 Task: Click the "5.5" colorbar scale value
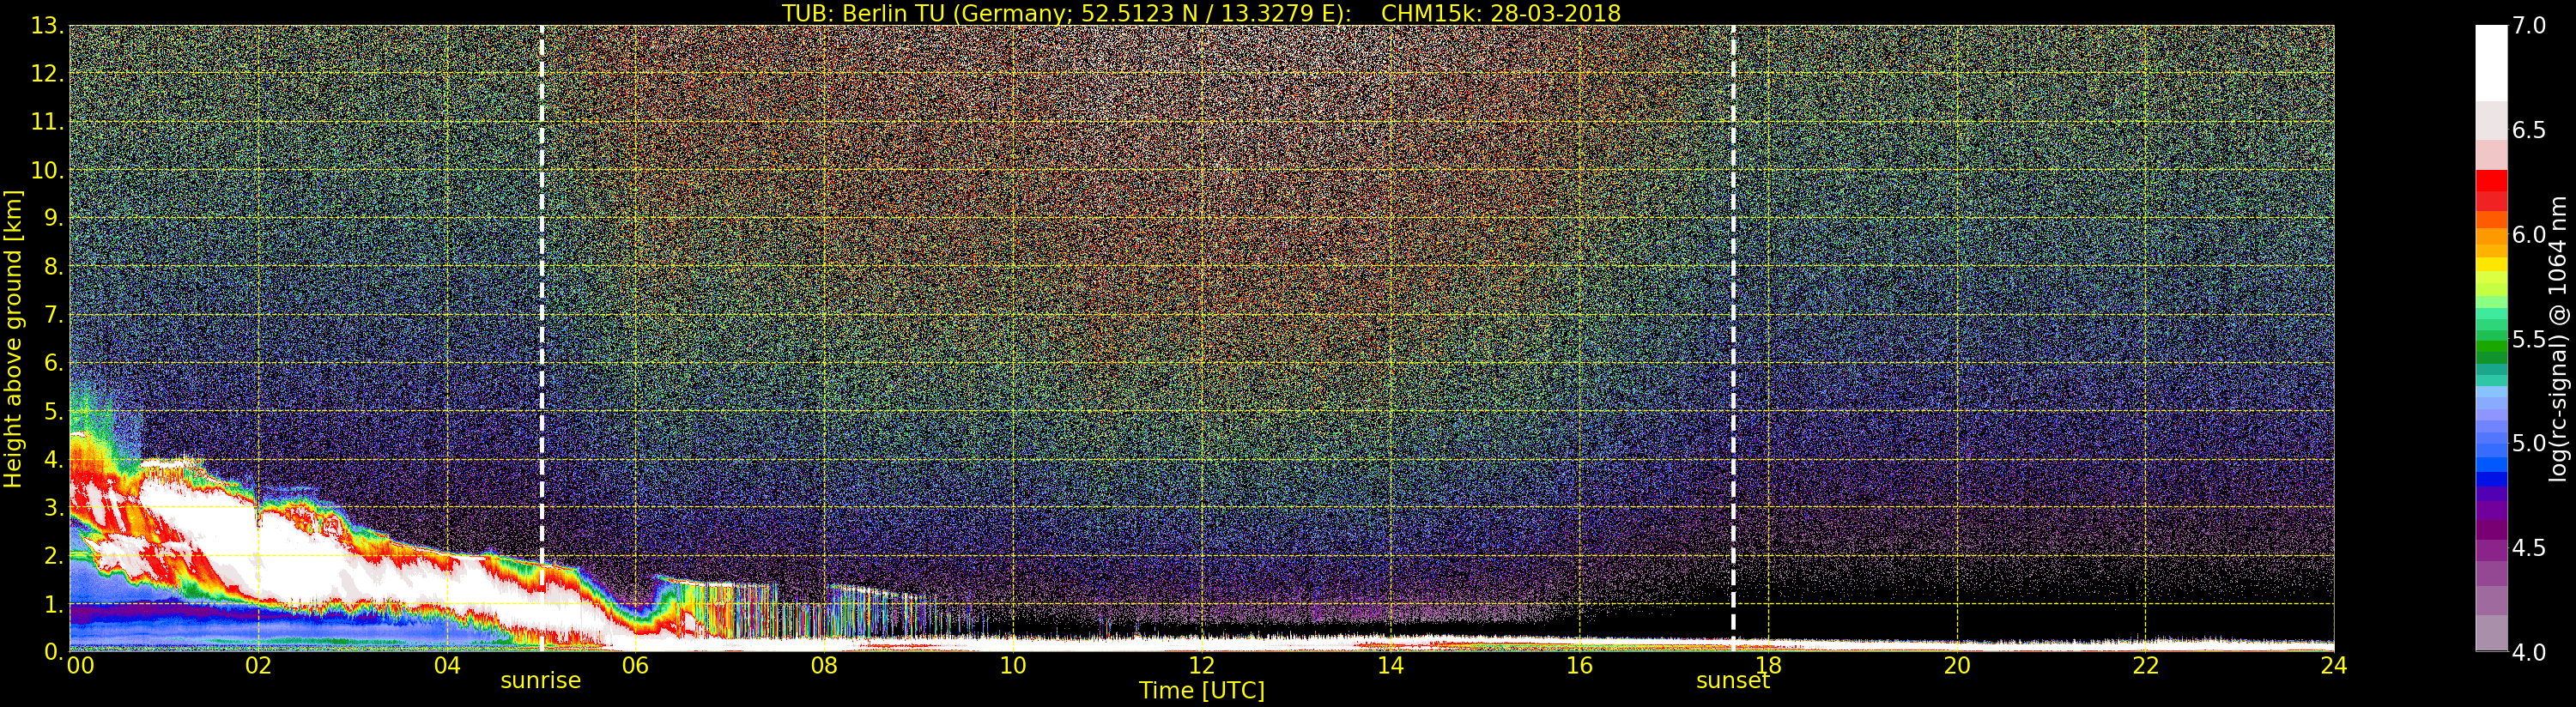2529,339
